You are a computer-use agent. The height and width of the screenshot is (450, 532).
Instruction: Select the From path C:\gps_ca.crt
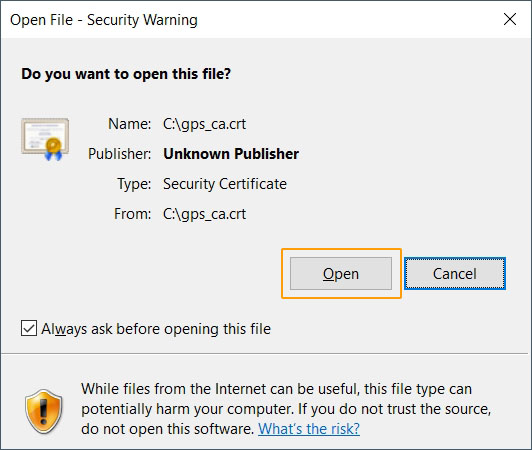[204, 214]
